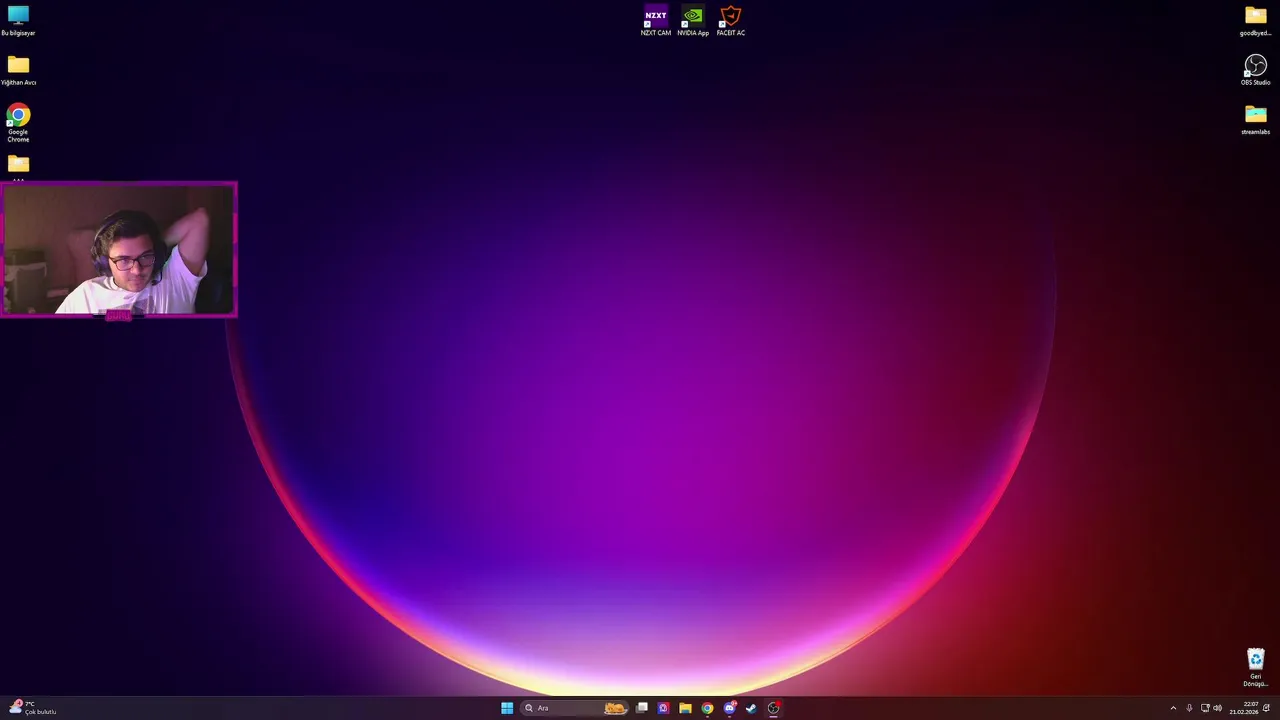The height and width of the screenshot is (720, 1280).
Task: Open the notification bell in taskbar
Action: 1266,708
